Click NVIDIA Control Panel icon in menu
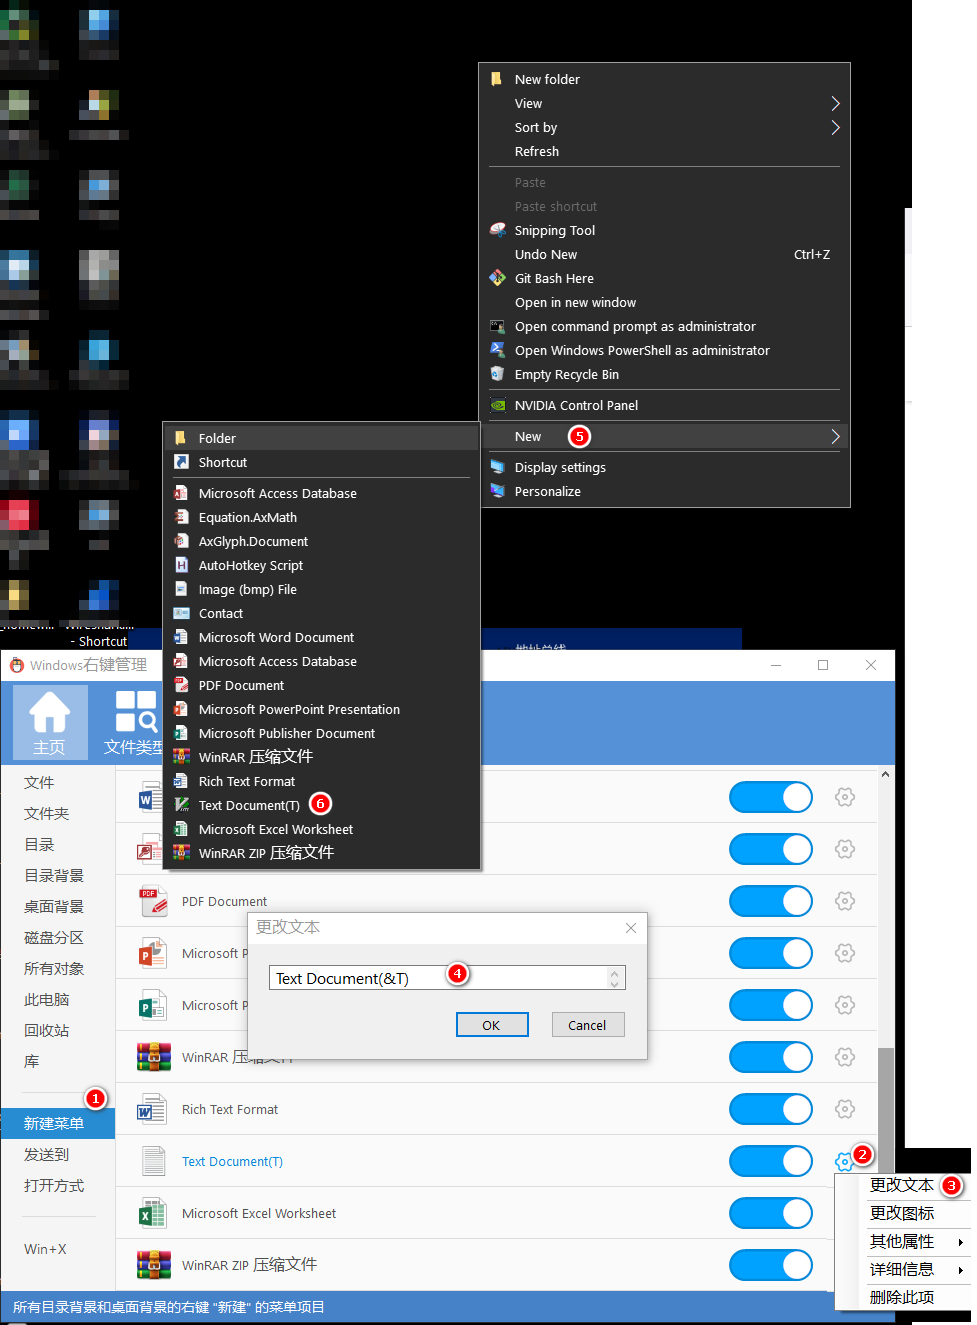Viewport: 977px width, 1325px height. click(x=497, y=405)
